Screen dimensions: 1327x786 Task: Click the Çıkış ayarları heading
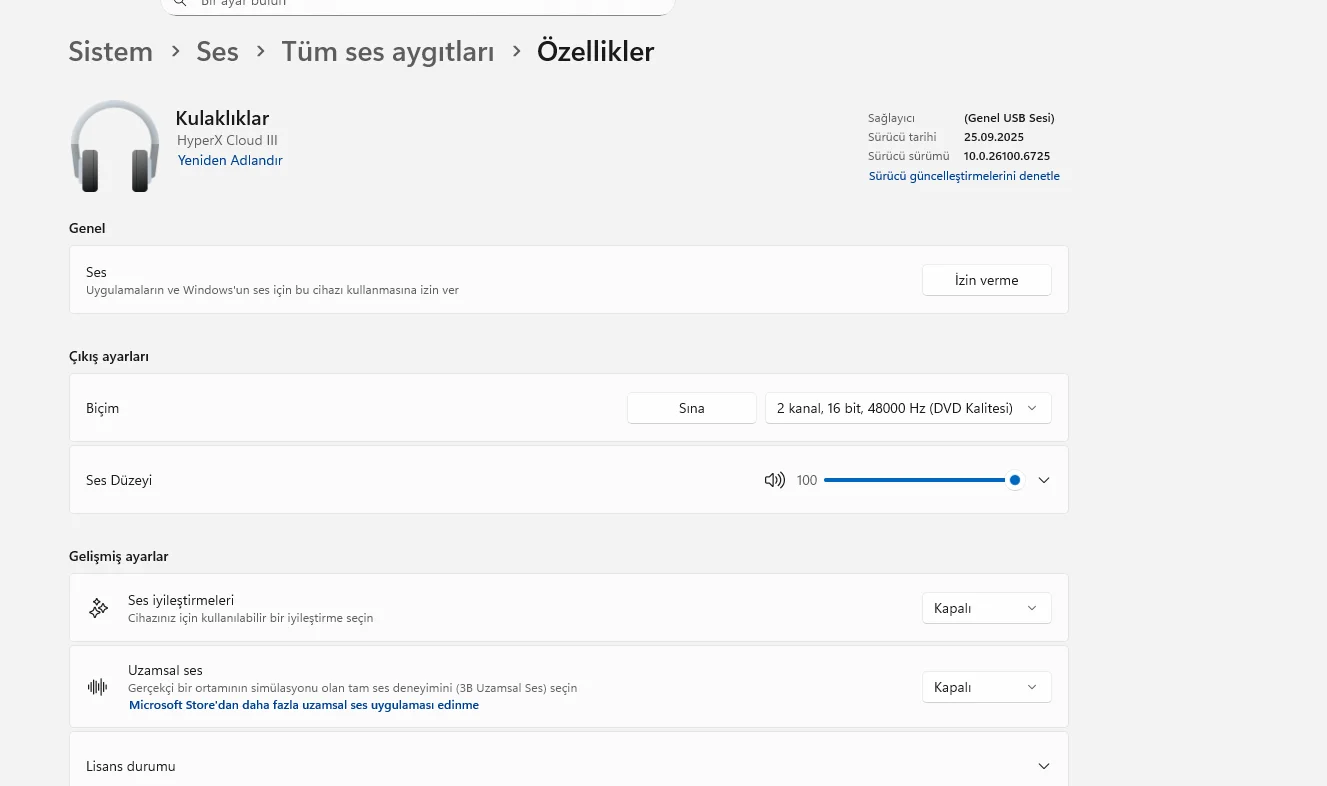point(109,356)
